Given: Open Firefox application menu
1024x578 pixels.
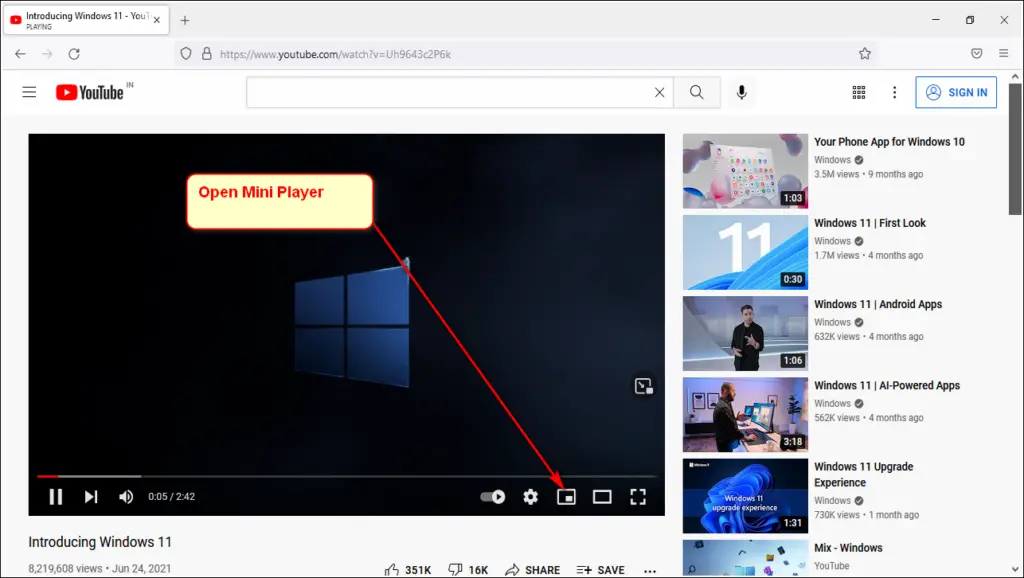Looking at the screenshot, I should click(1004, 54).
